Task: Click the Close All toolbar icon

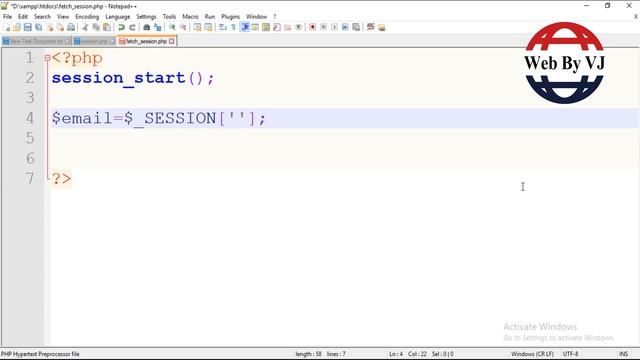Action: (x=60, y=27)
